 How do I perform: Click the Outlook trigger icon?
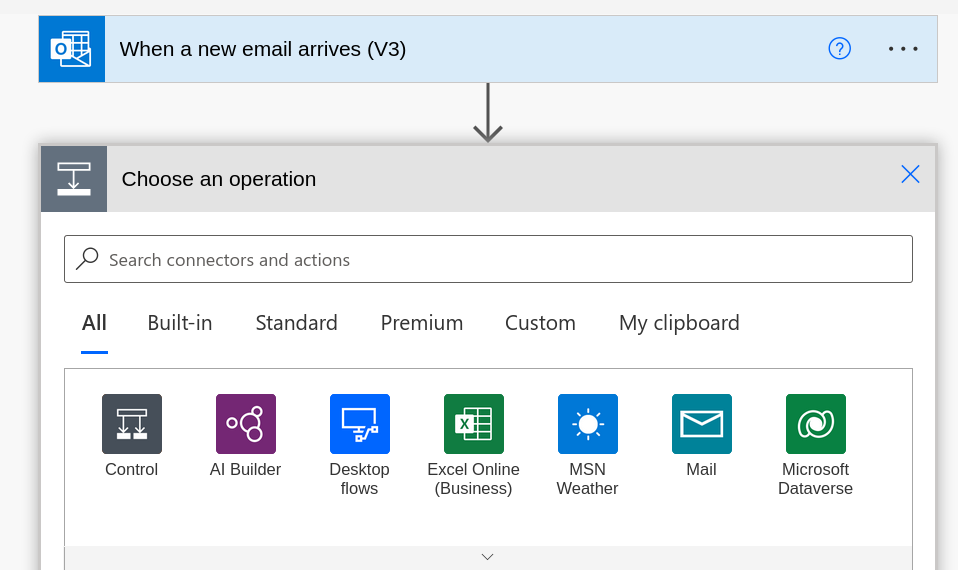click(72, 49)
